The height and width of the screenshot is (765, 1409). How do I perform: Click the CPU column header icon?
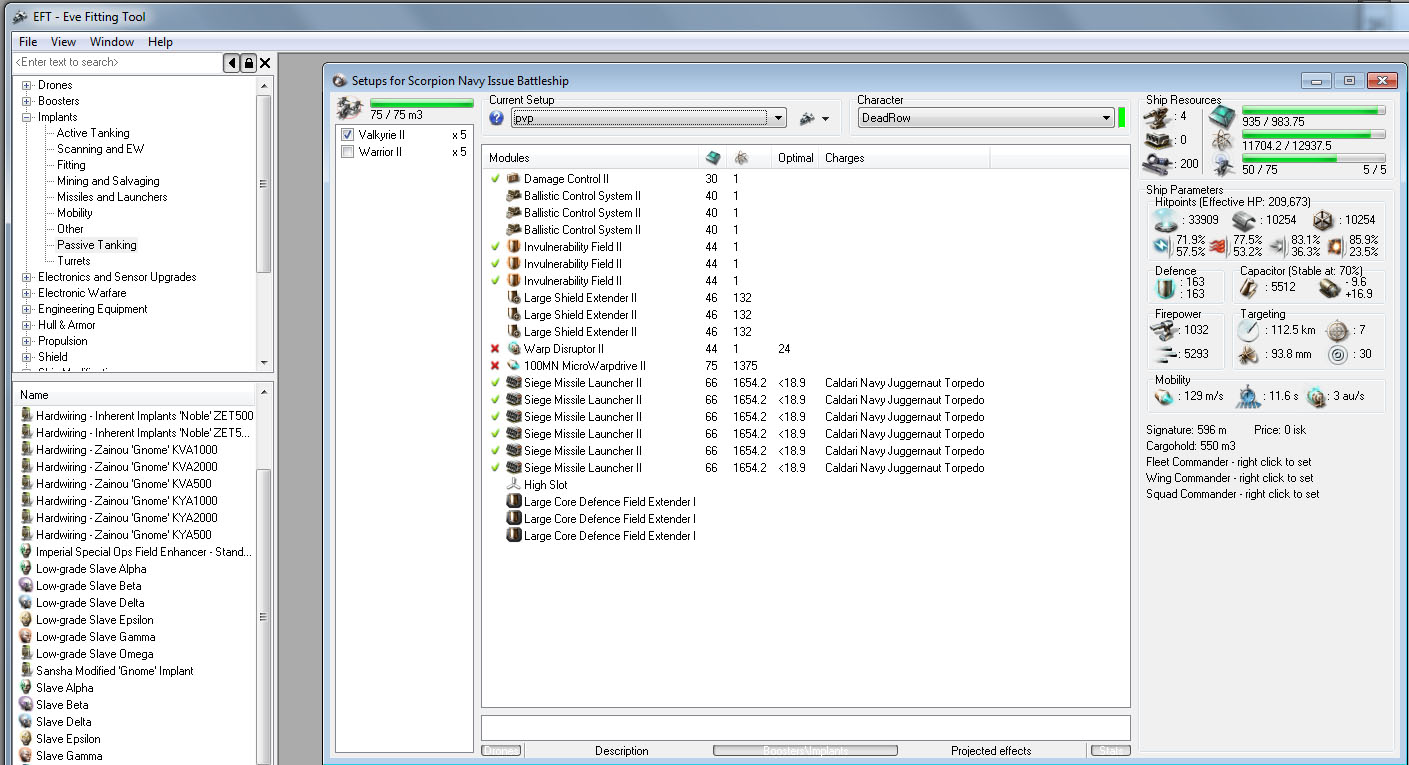(x=713, y=158)
